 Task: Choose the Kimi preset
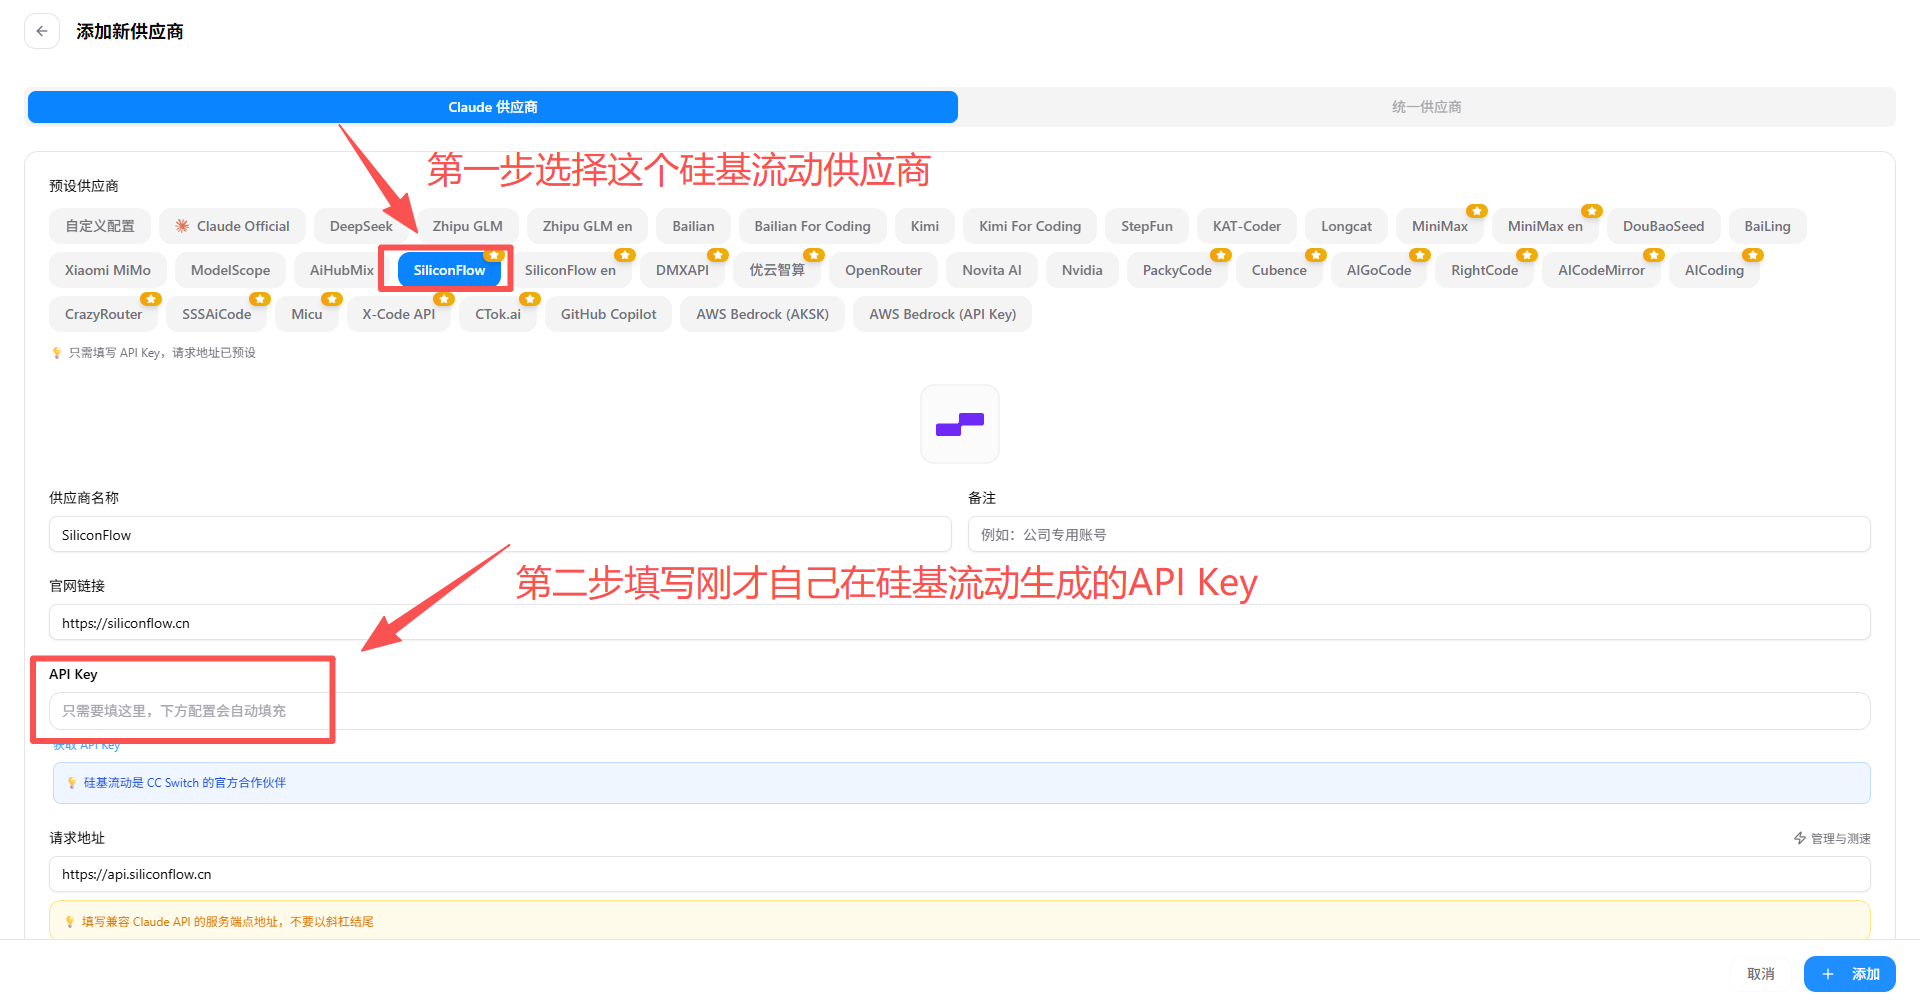925,226
